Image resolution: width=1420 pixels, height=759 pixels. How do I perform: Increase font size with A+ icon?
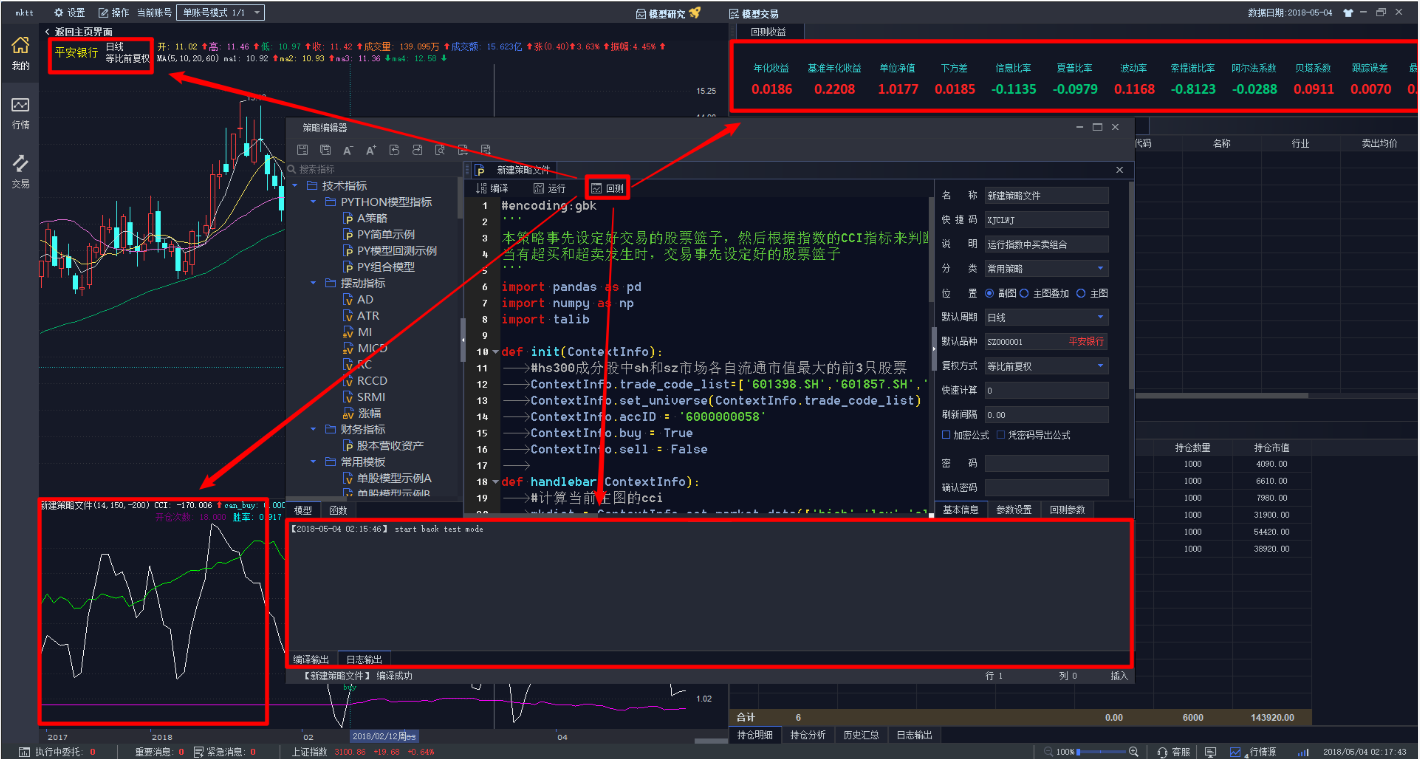pos(371,150)
